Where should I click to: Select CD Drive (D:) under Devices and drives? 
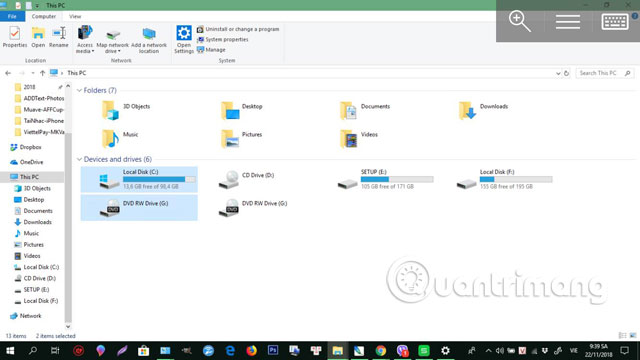(247, 179)
